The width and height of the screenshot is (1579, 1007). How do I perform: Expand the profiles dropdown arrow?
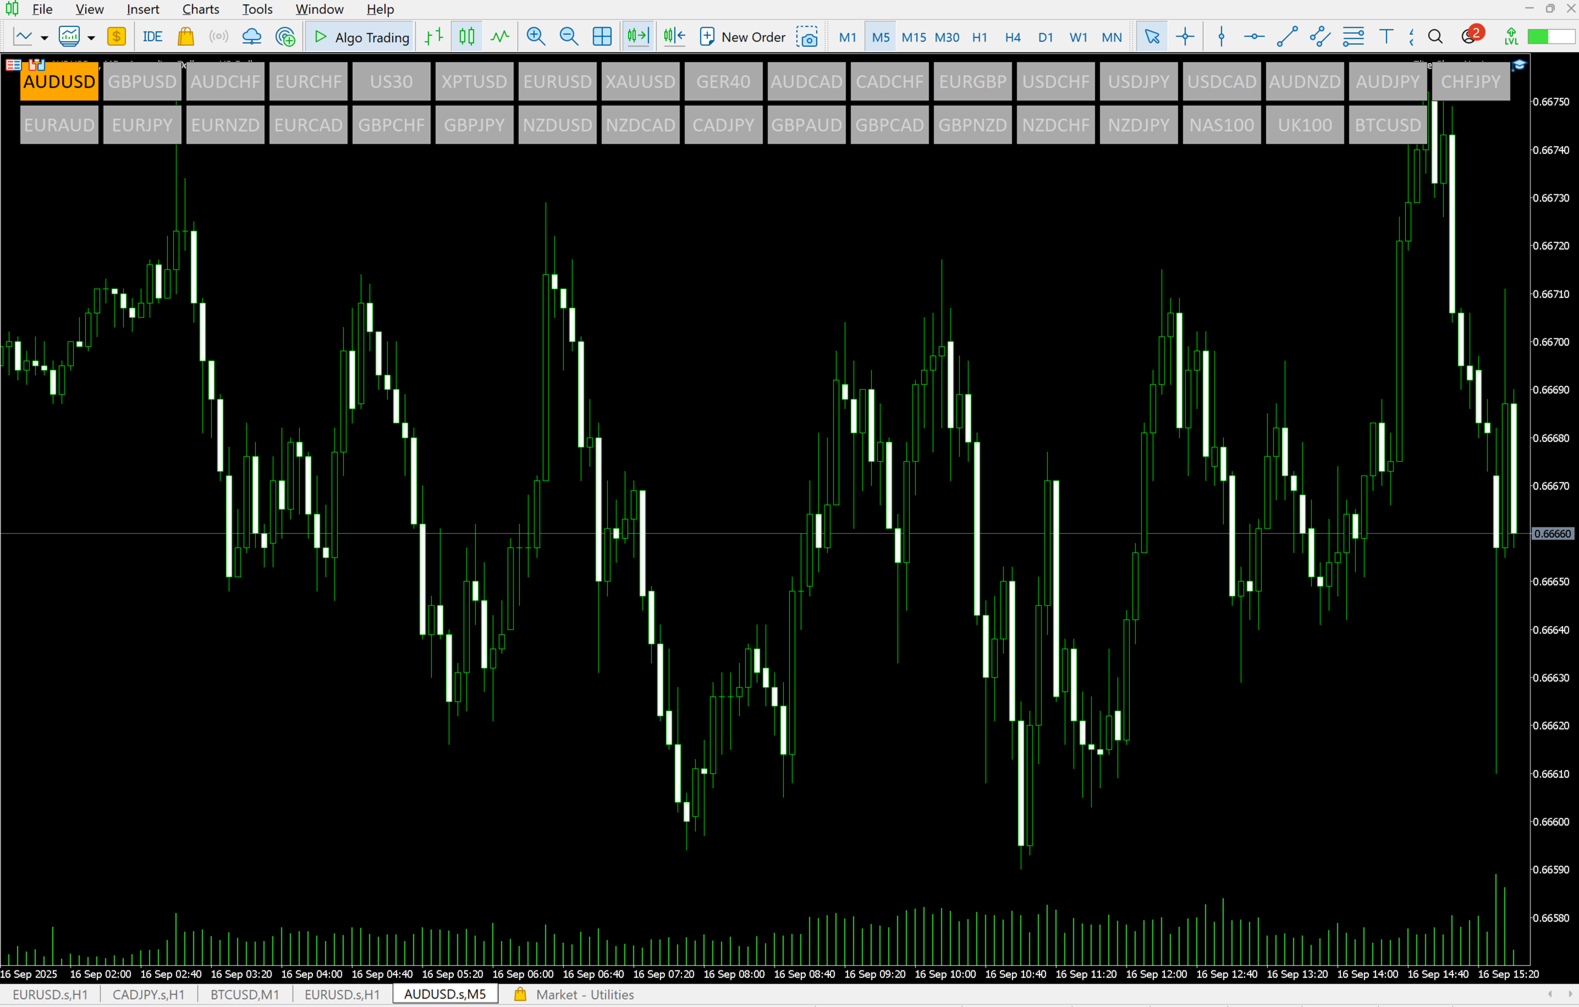coord(91,38)
